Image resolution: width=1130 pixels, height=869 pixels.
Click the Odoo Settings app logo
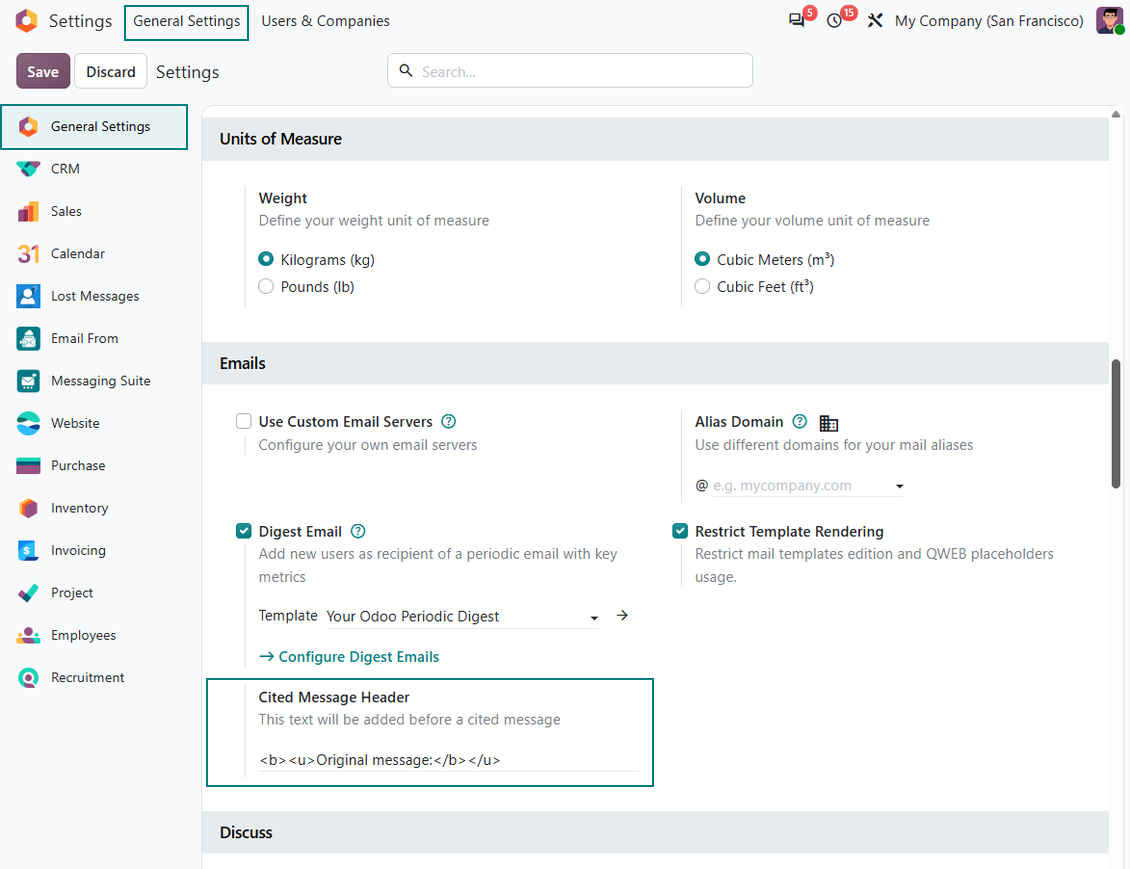click(27, 21)
